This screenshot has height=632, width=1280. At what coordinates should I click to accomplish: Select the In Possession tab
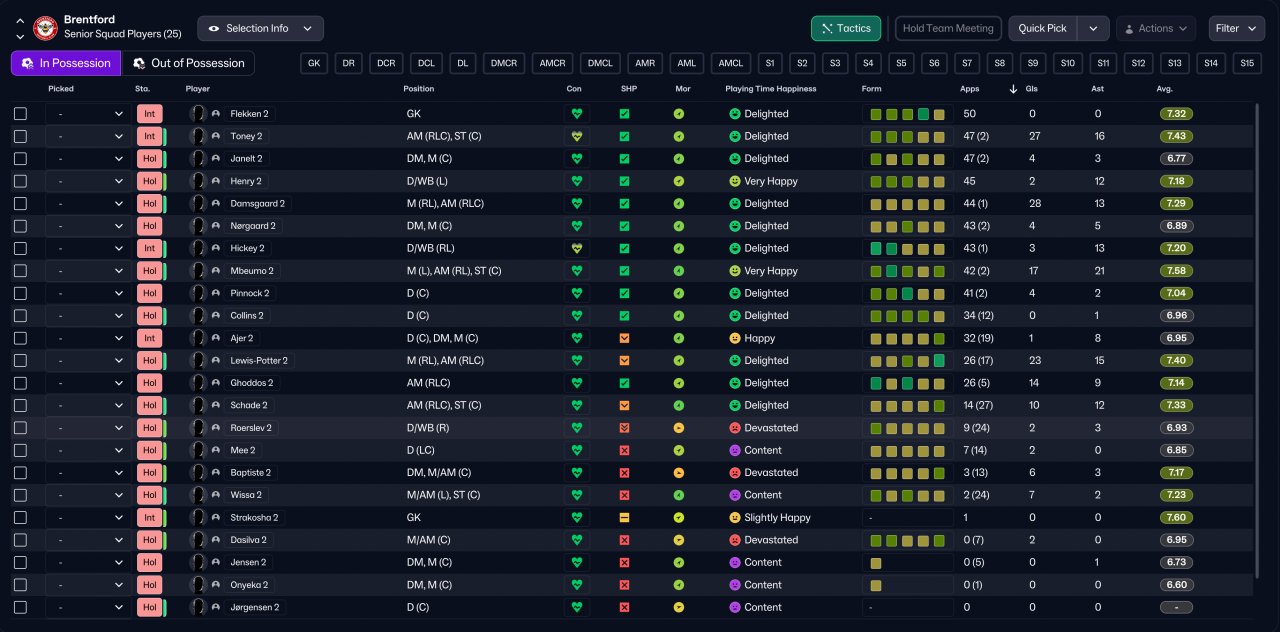coord(66,63)
